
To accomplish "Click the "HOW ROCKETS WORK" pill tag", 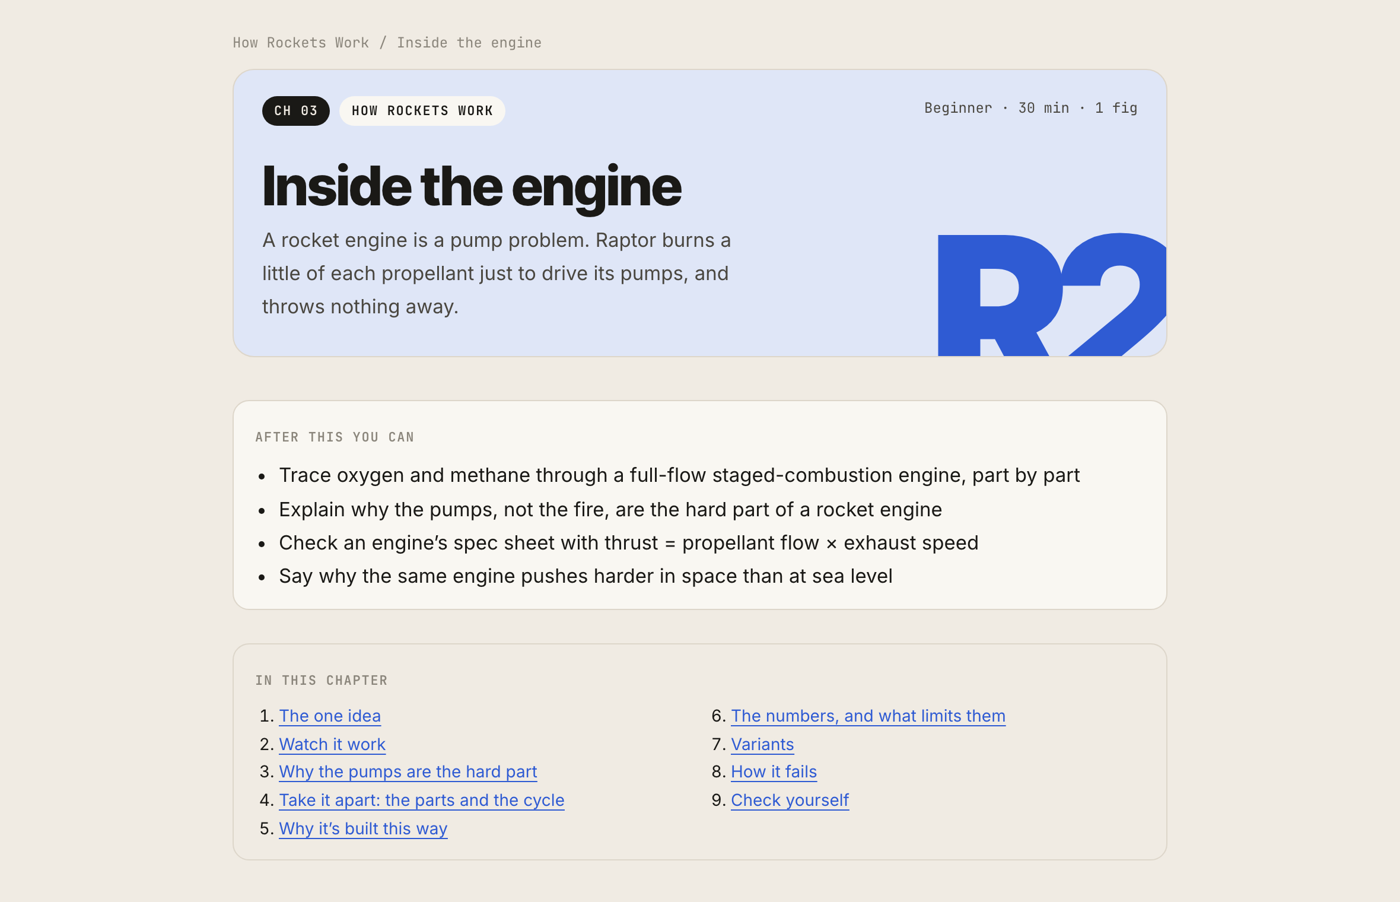I will 422,111.
